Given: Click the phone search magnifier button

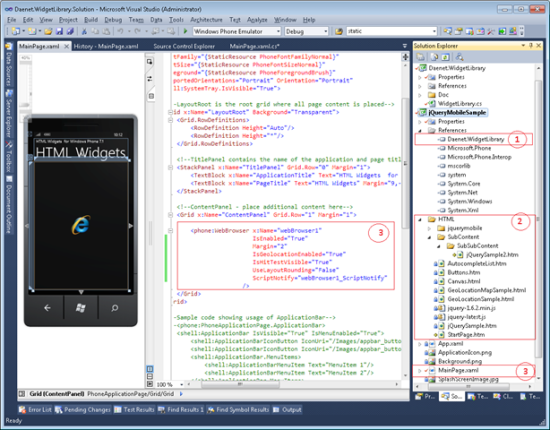Looking at the screenshot, I should [x=114, y=308].
